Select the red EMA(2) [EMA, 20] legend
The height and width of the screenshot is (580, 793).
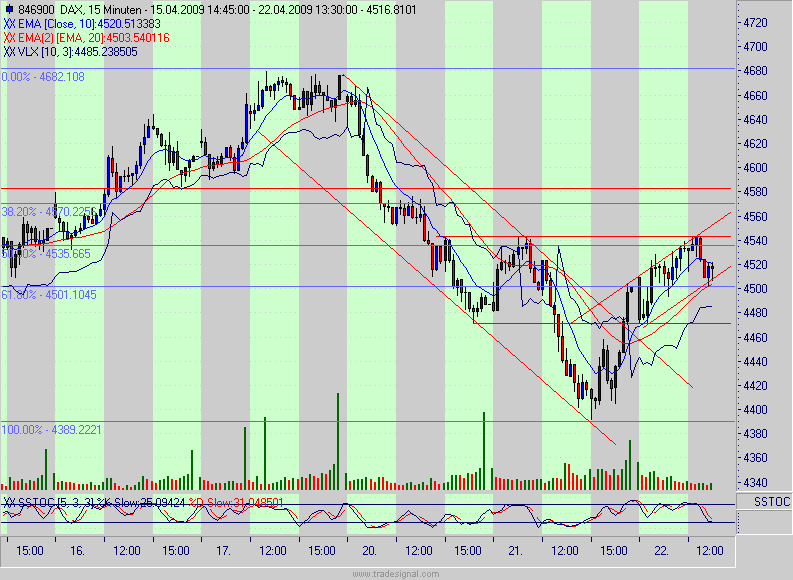86,38
